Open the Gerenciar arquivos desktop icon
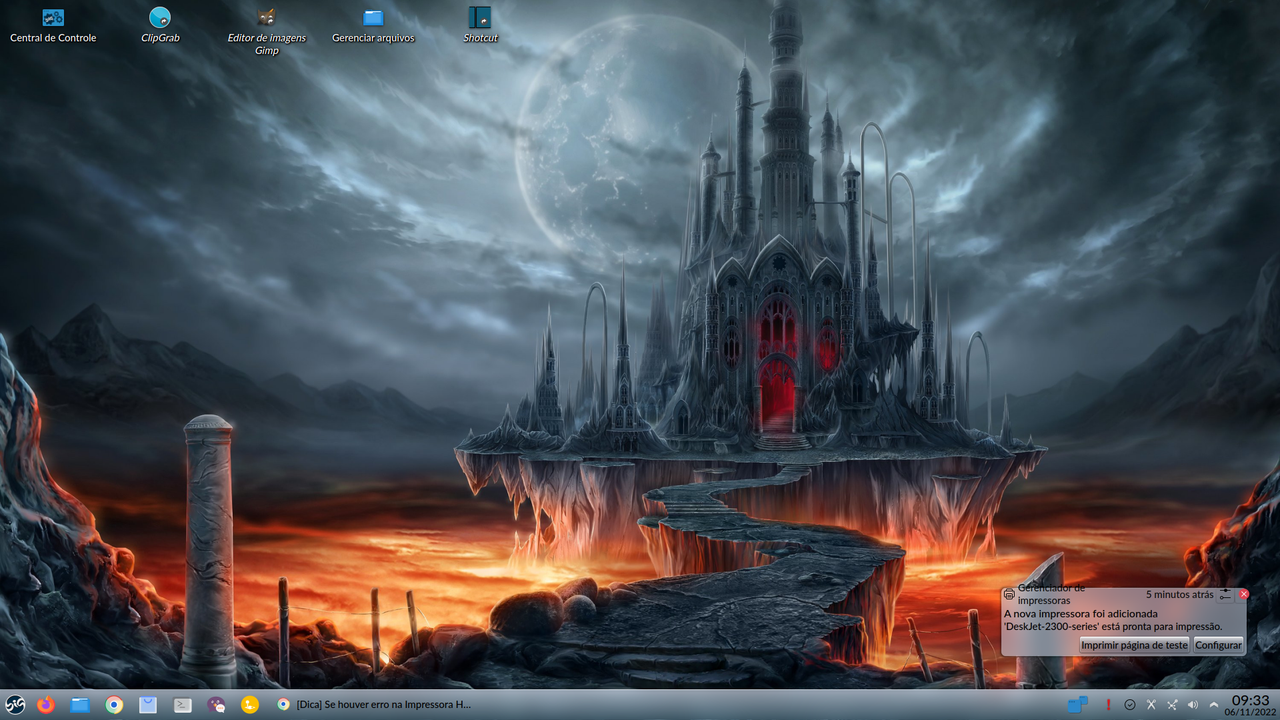This screenshot has height=720, width=1280. (373, 17)
